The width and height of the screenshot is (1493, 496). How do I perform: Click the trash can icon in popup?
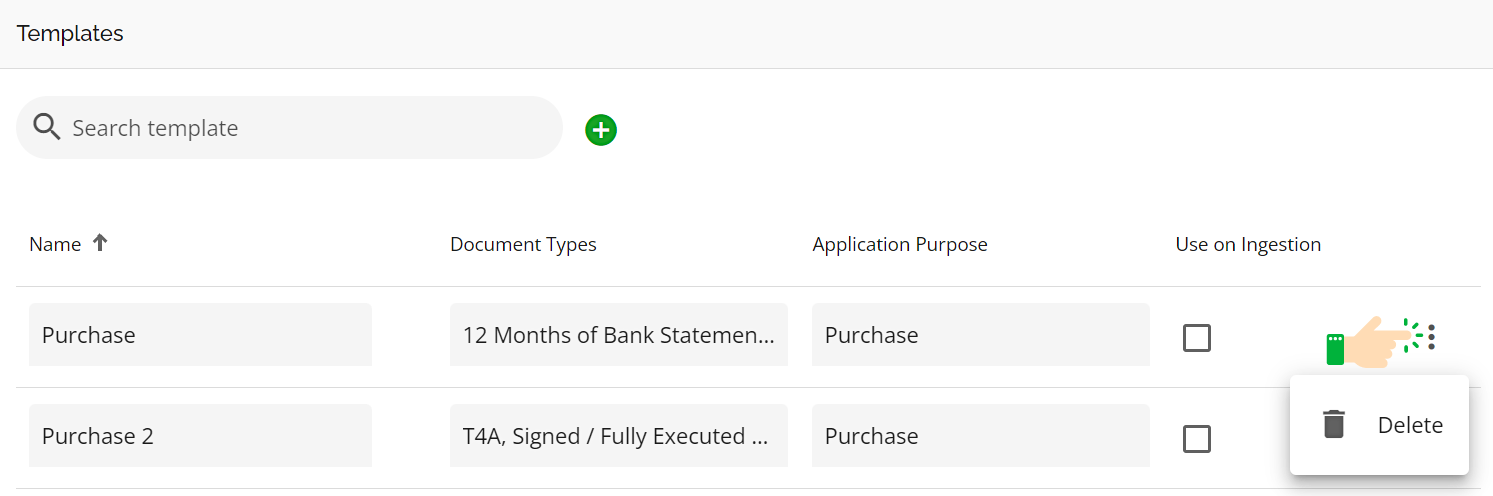click(1334, 424)
